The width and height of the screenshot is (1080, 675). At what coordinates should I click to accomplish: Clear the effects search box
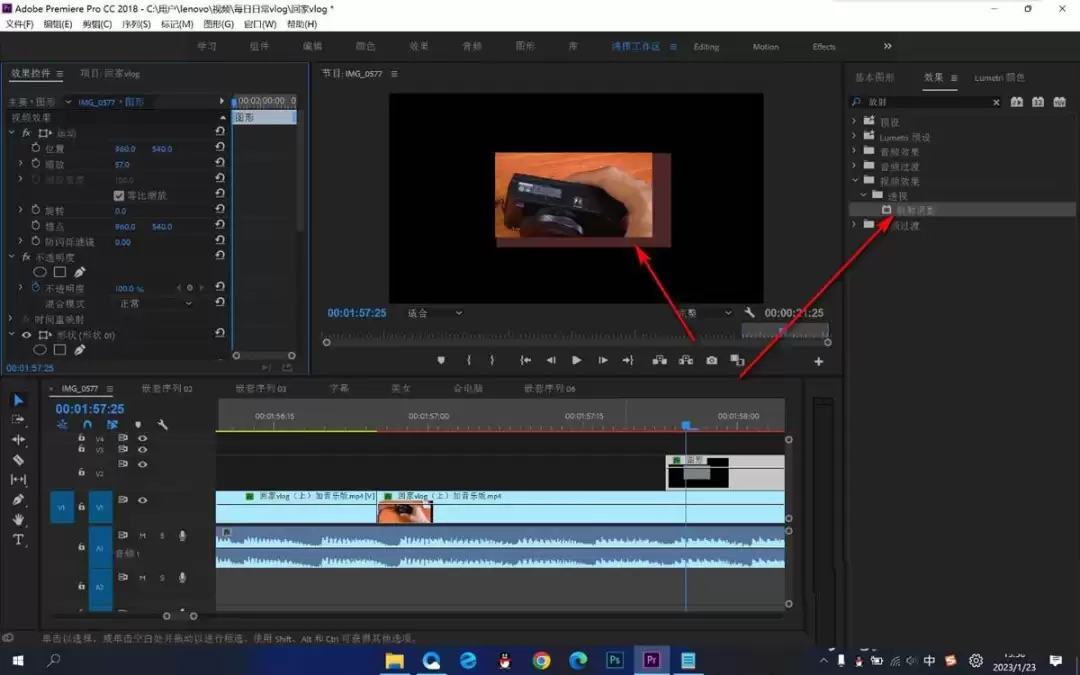[996, 102]
